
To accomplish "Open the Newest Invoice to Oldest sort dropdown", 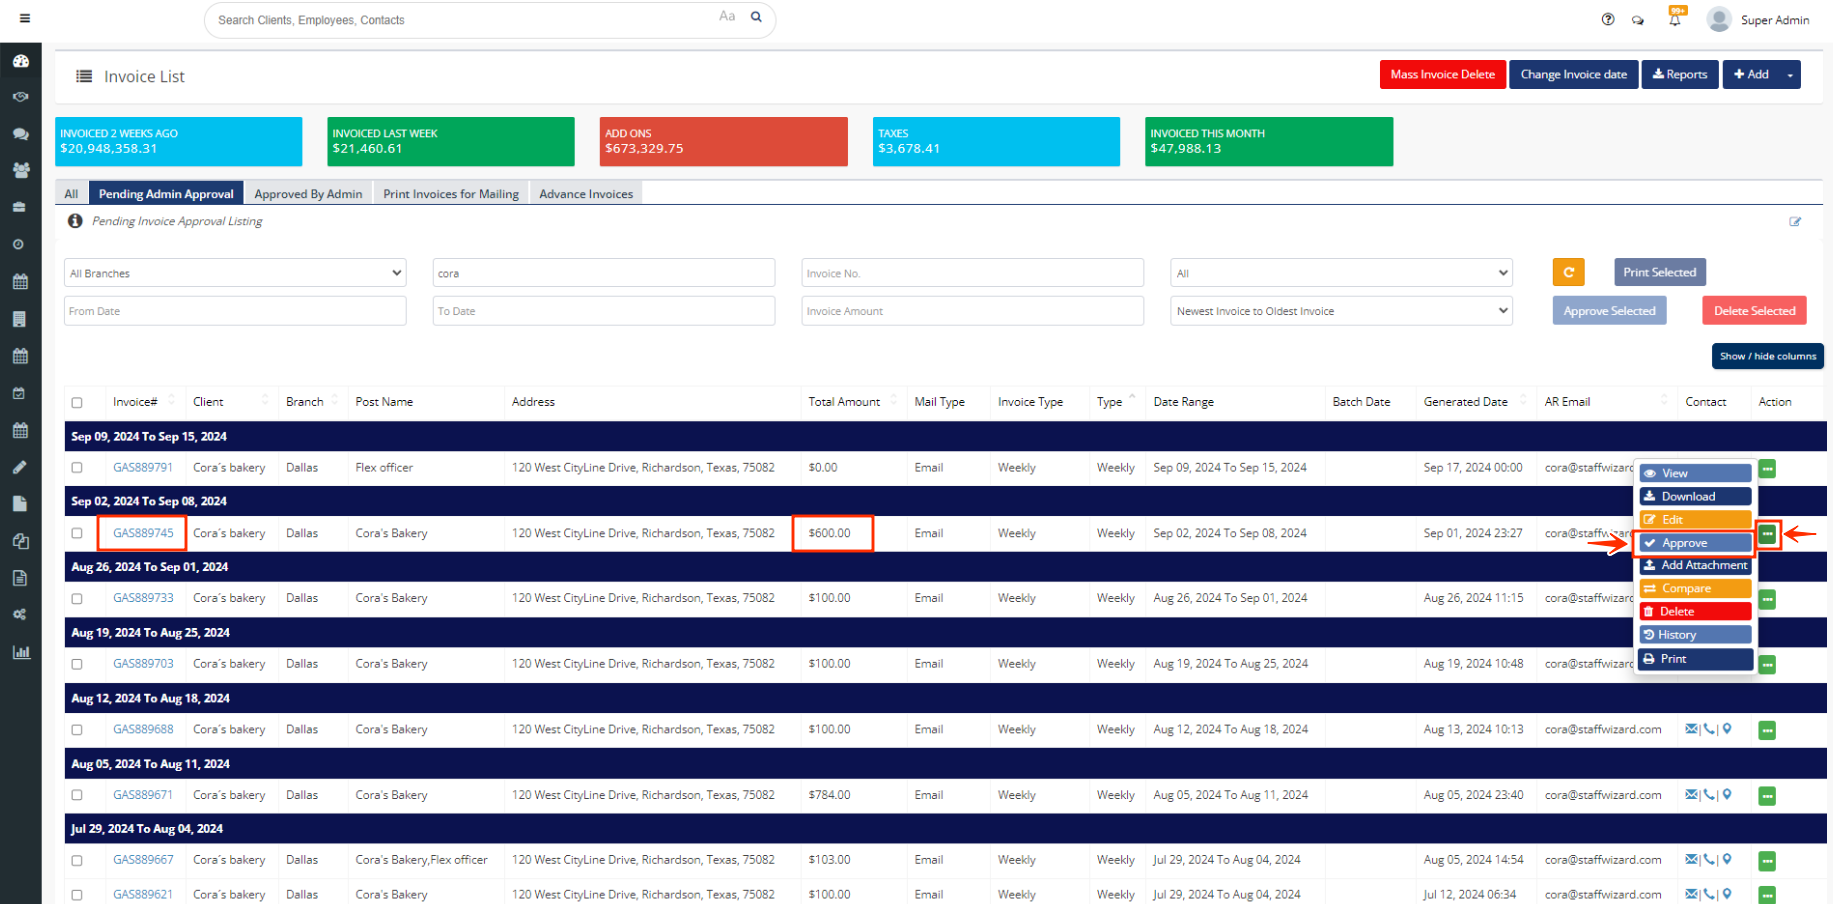I will tap(1341, 311).
